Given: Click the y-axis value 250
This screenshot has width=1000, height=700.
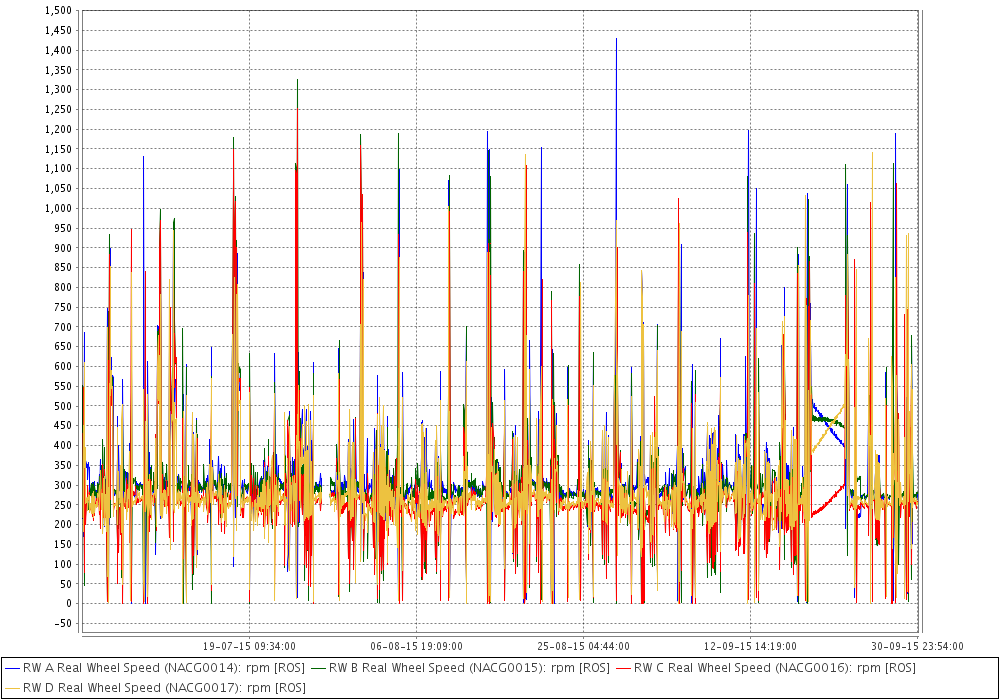Looking at the screenshot, I should pyautogui.click(x=62, y=505).
